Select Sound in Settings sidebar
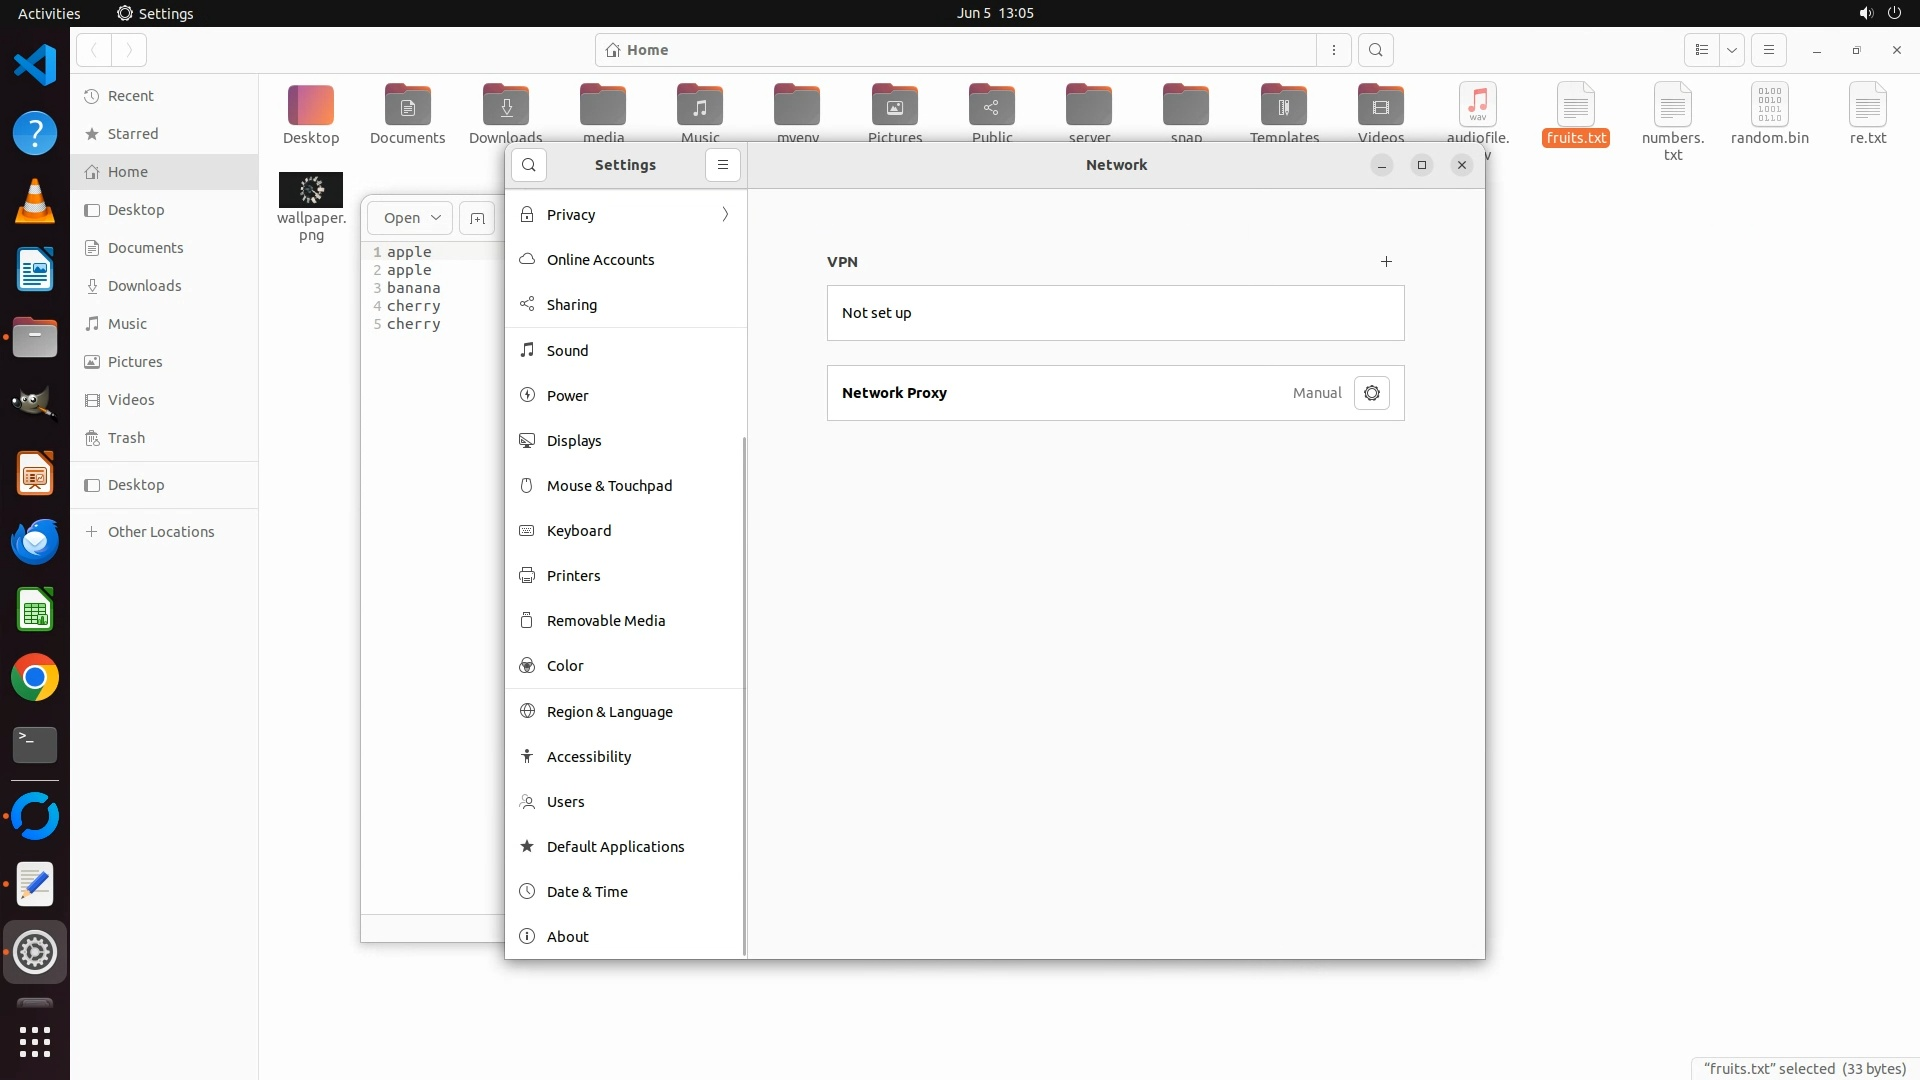The image size is (1920, 1080). pyautogui.click(x=567, y=351)
